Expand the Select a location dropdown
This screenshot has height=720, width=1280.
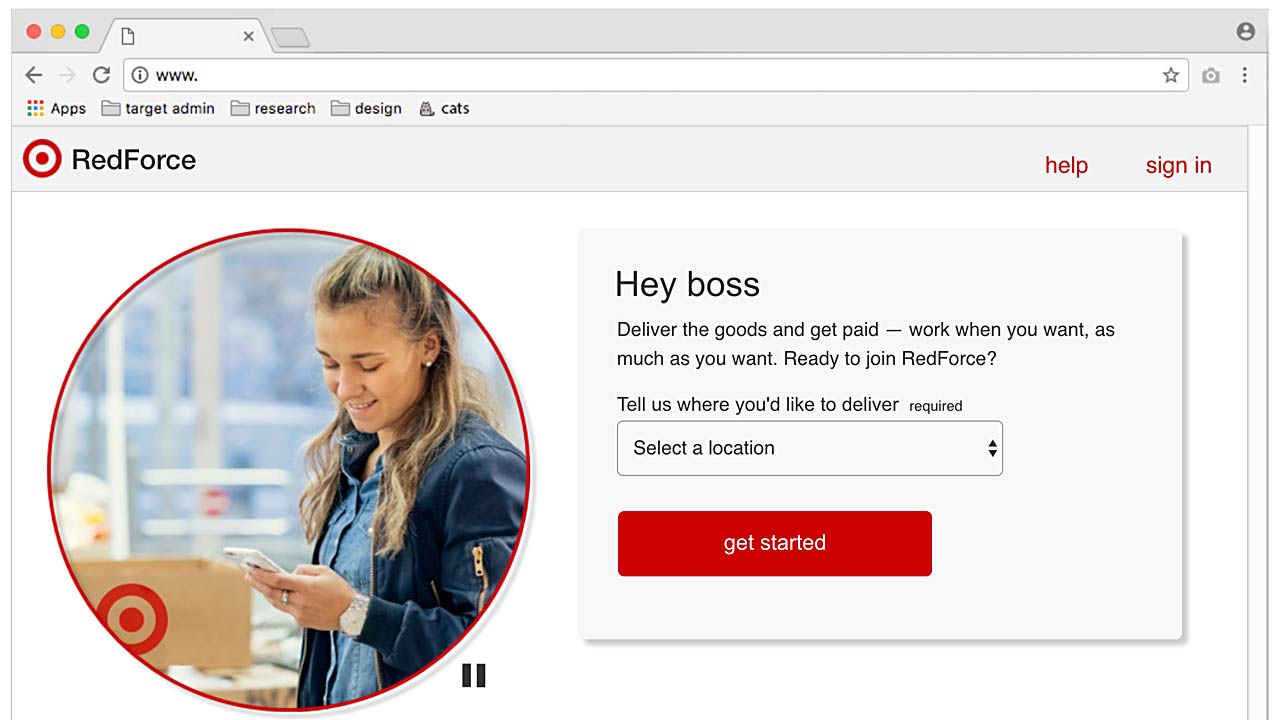[x=809, y=448]
